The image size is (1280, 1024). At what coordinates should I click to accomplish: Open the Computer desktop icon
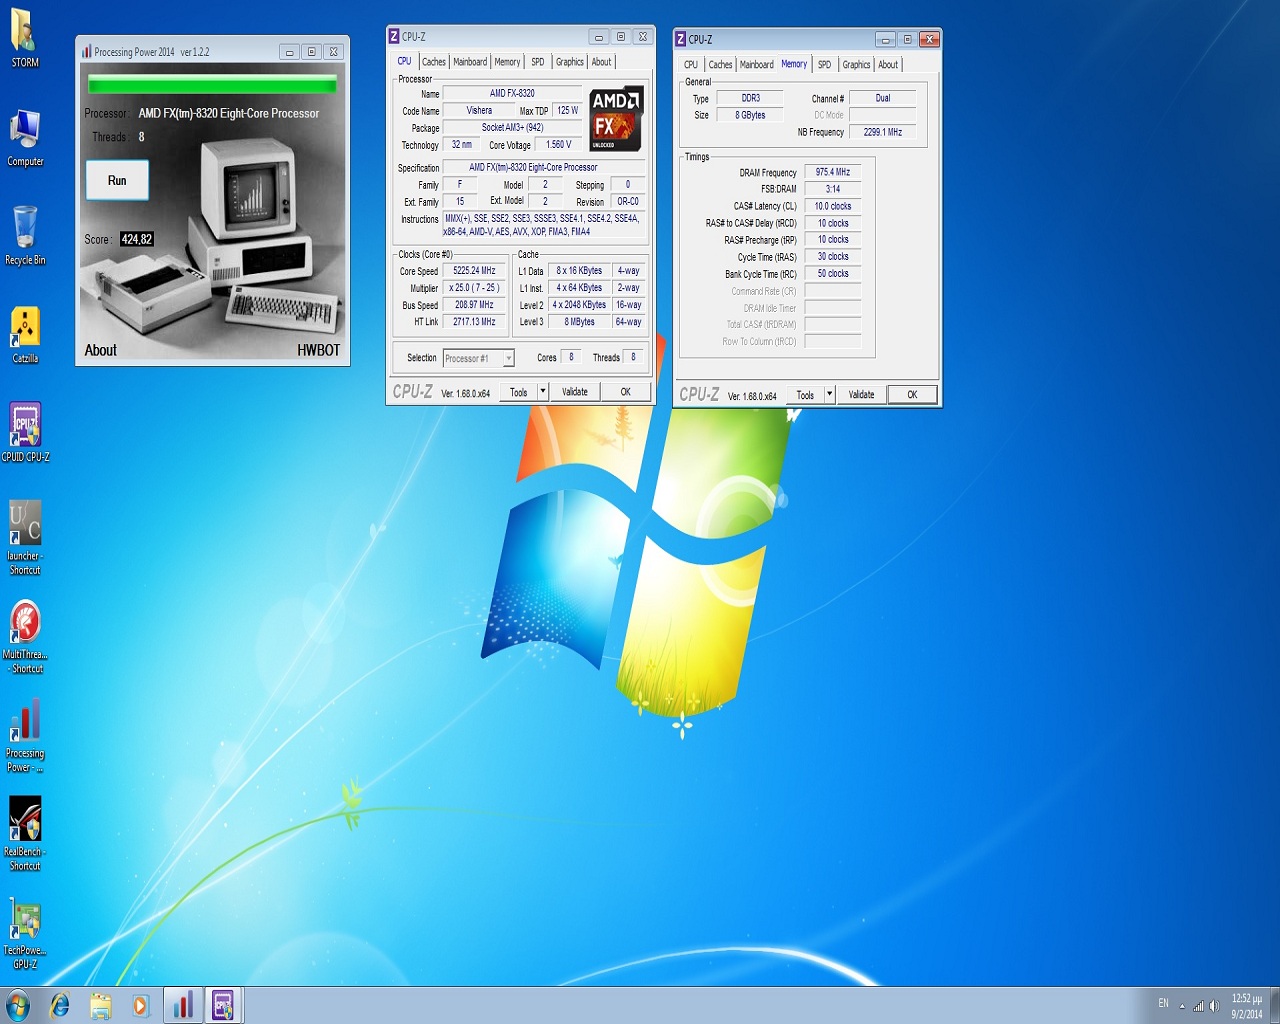pos(25,138)
